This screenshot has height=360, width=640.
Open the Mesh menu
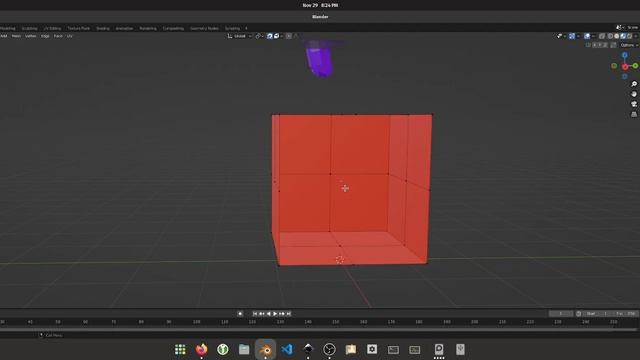point(16,36)
